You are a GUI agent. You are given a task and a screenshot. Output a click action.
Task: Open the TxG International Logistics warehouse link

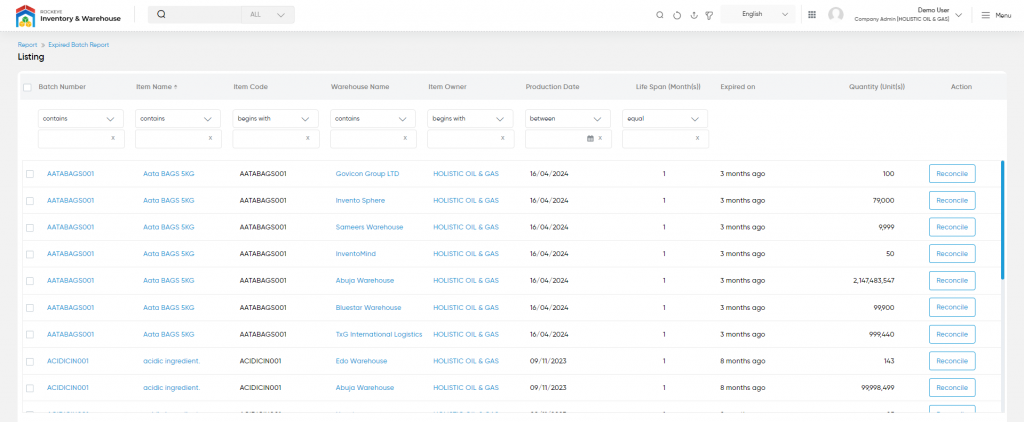[379, 334]
